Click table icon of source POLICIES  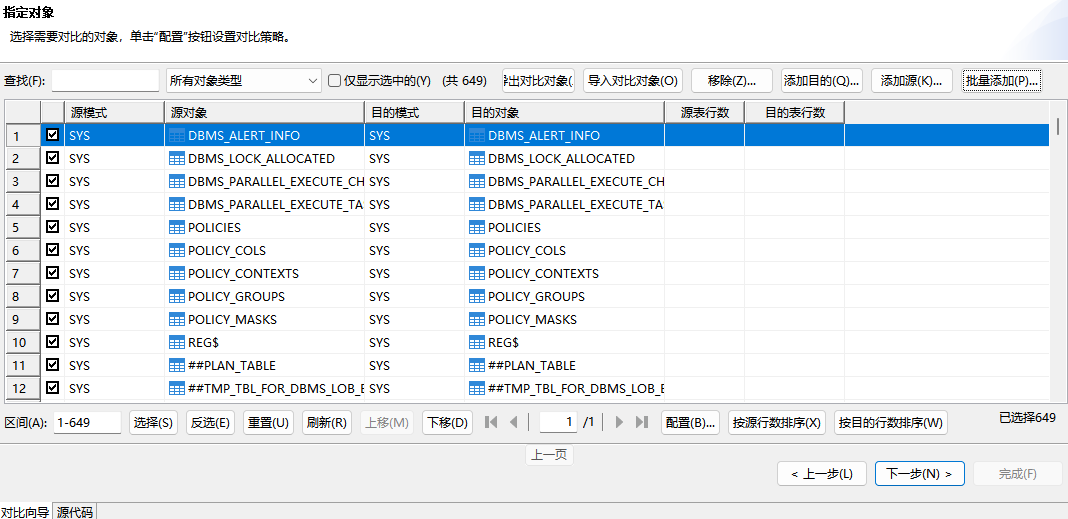177,227
